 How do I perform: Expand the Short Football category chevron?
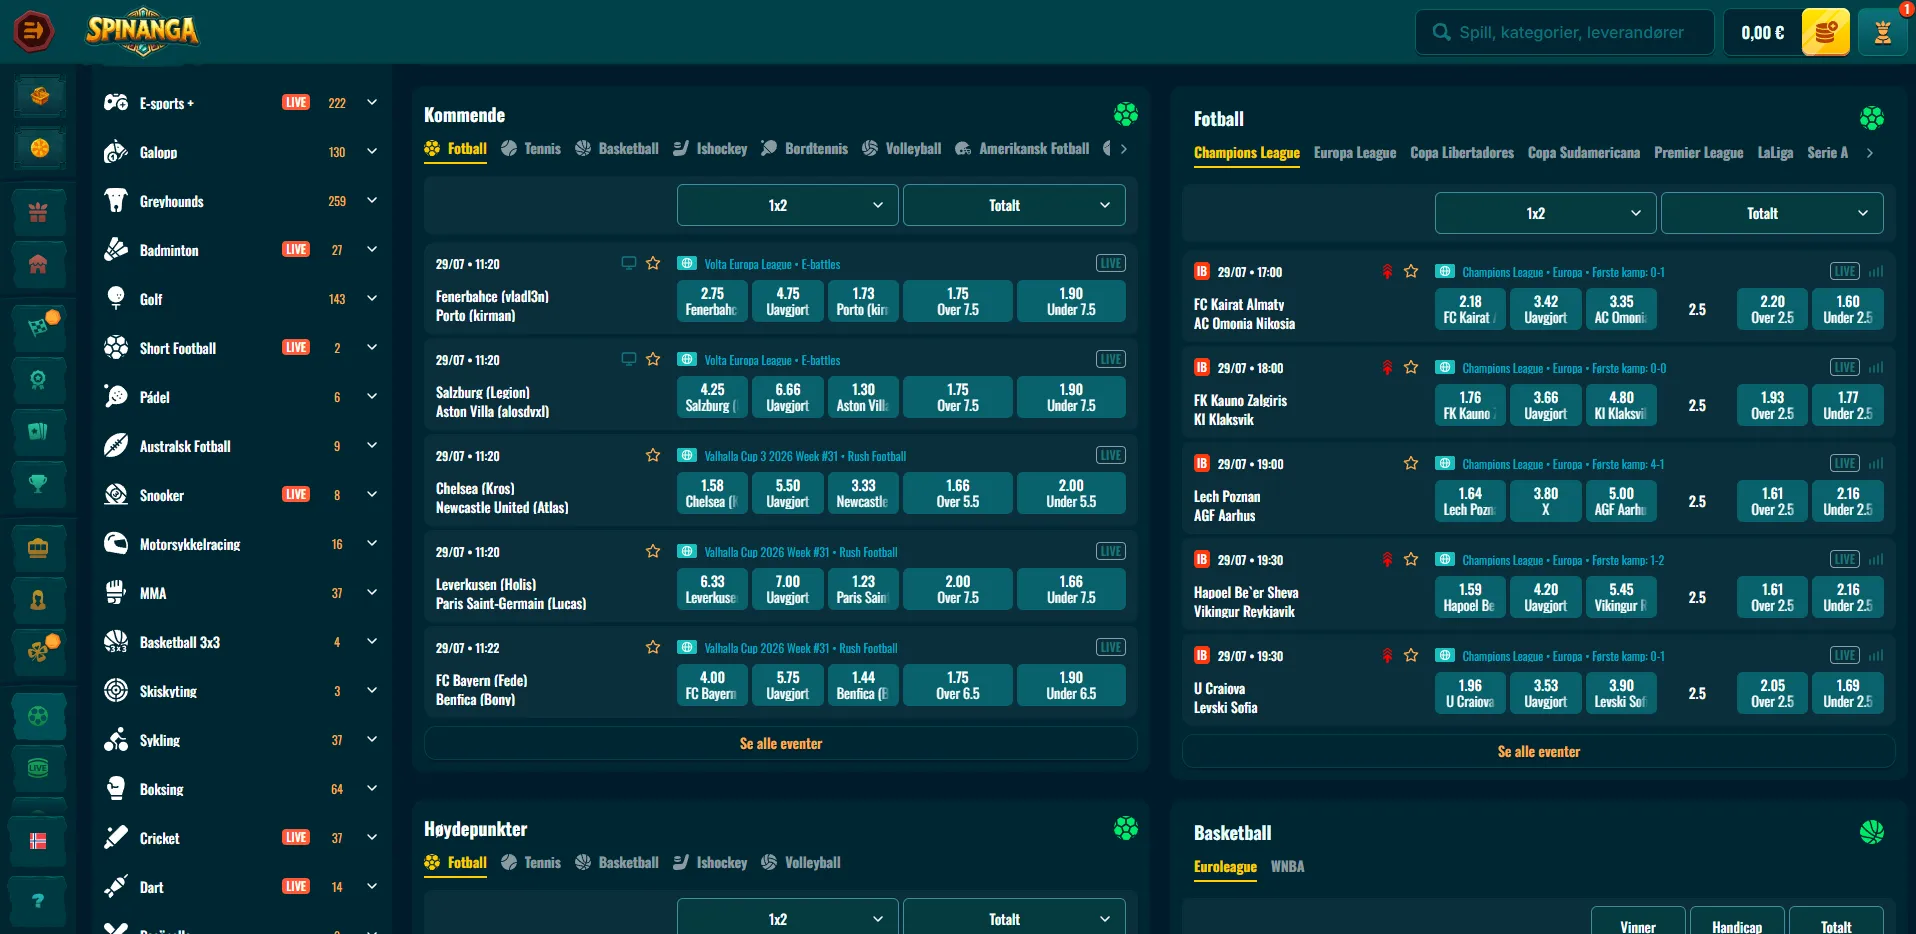tap(372, 348)
